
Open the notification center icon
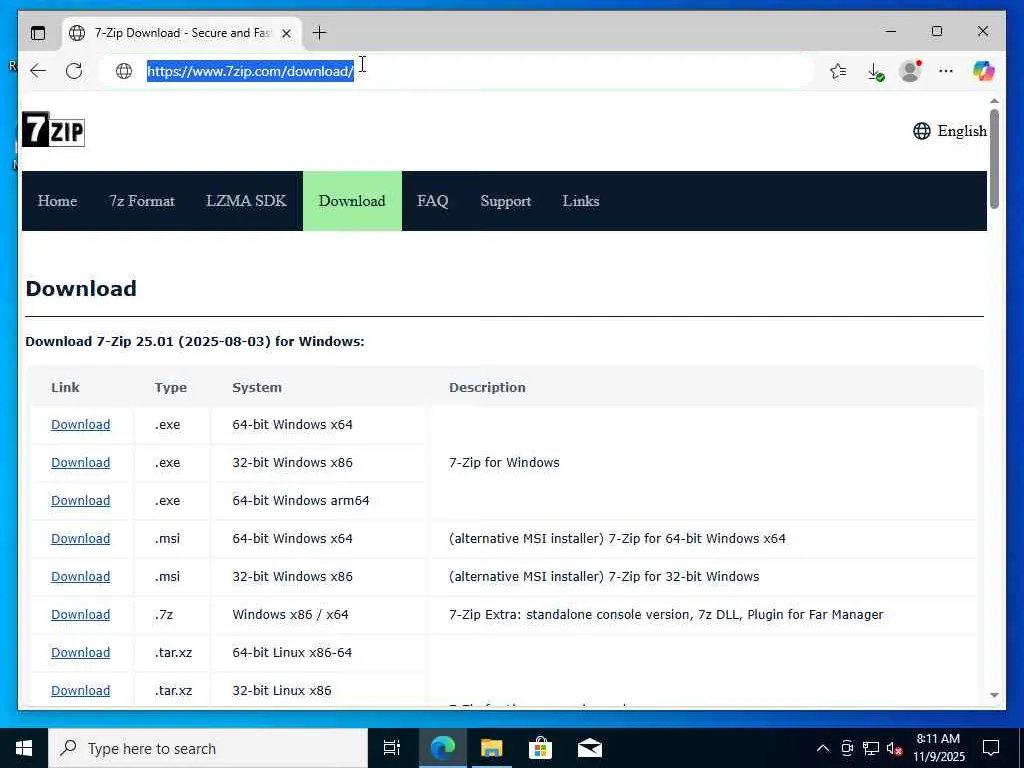(x=991, y=748)
